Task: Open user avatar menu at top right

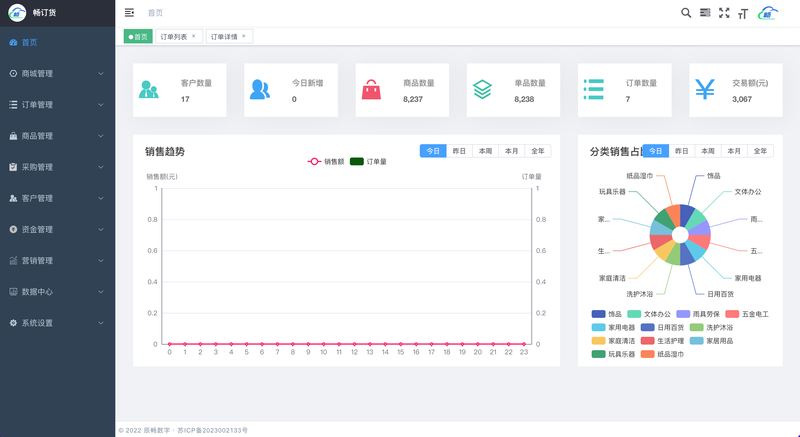Action: [768, 13]
